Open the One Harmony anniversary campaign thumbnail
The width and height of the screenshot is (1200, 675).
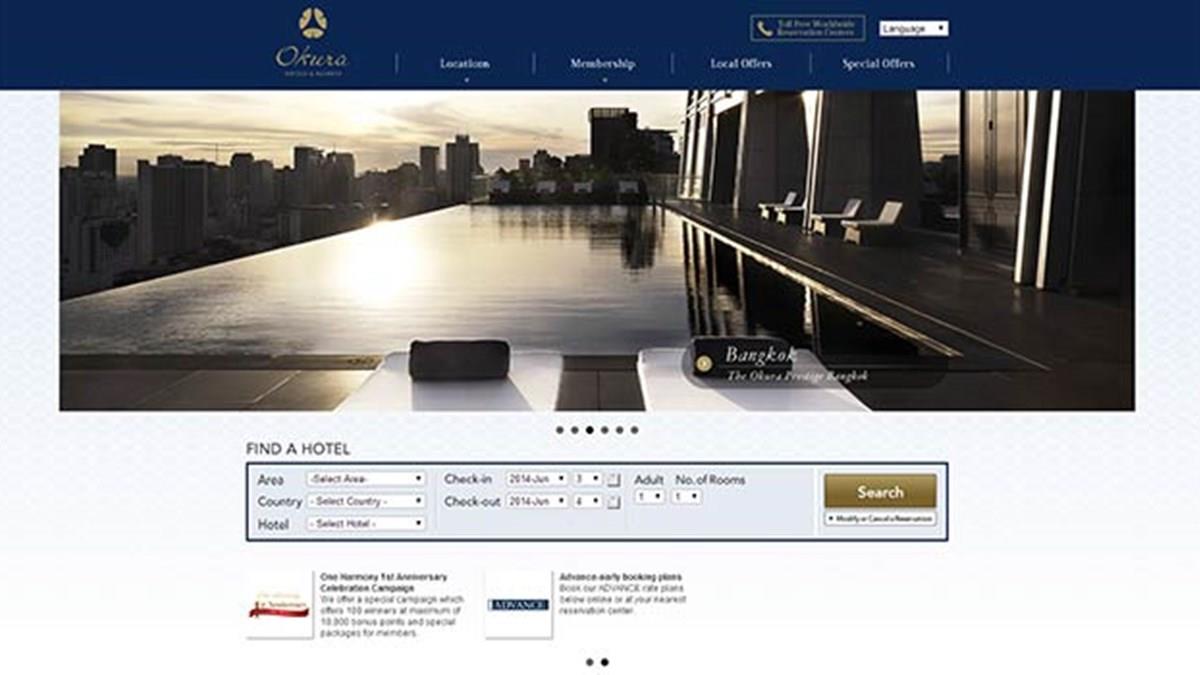279,605
